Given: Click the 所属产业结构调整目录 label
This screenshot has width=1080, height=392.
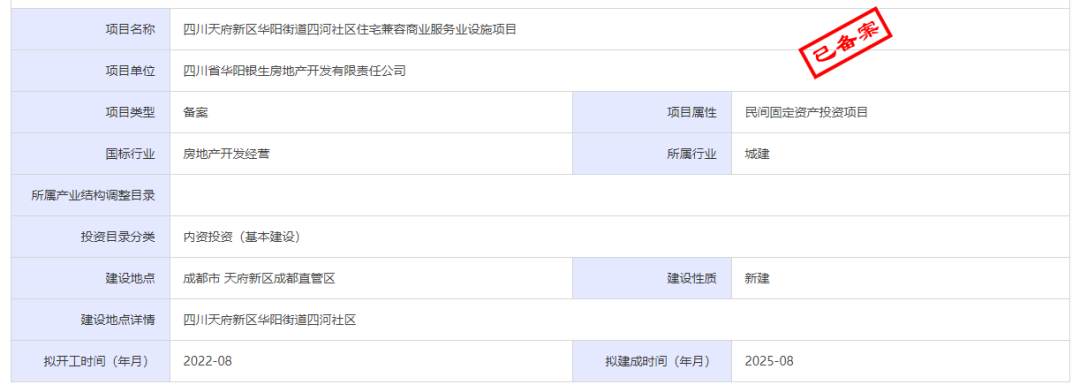Looking at the screenshot, I should (93, 196).
